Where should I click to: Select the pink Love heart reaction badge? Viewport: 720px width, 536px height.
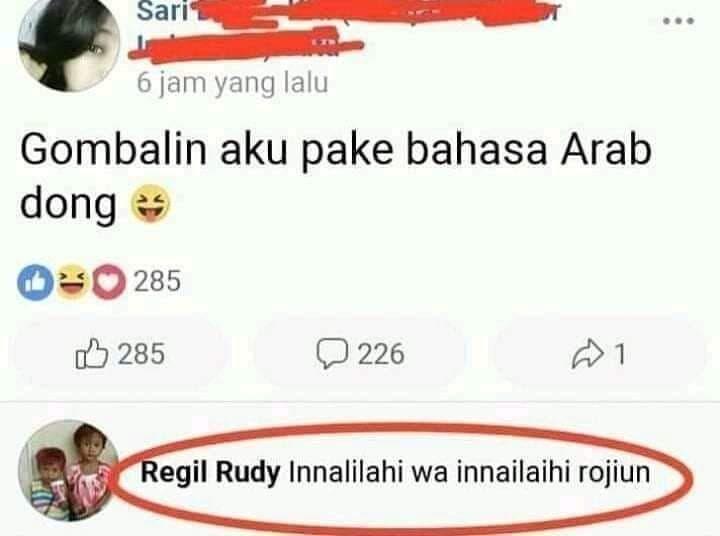(109, 282)
